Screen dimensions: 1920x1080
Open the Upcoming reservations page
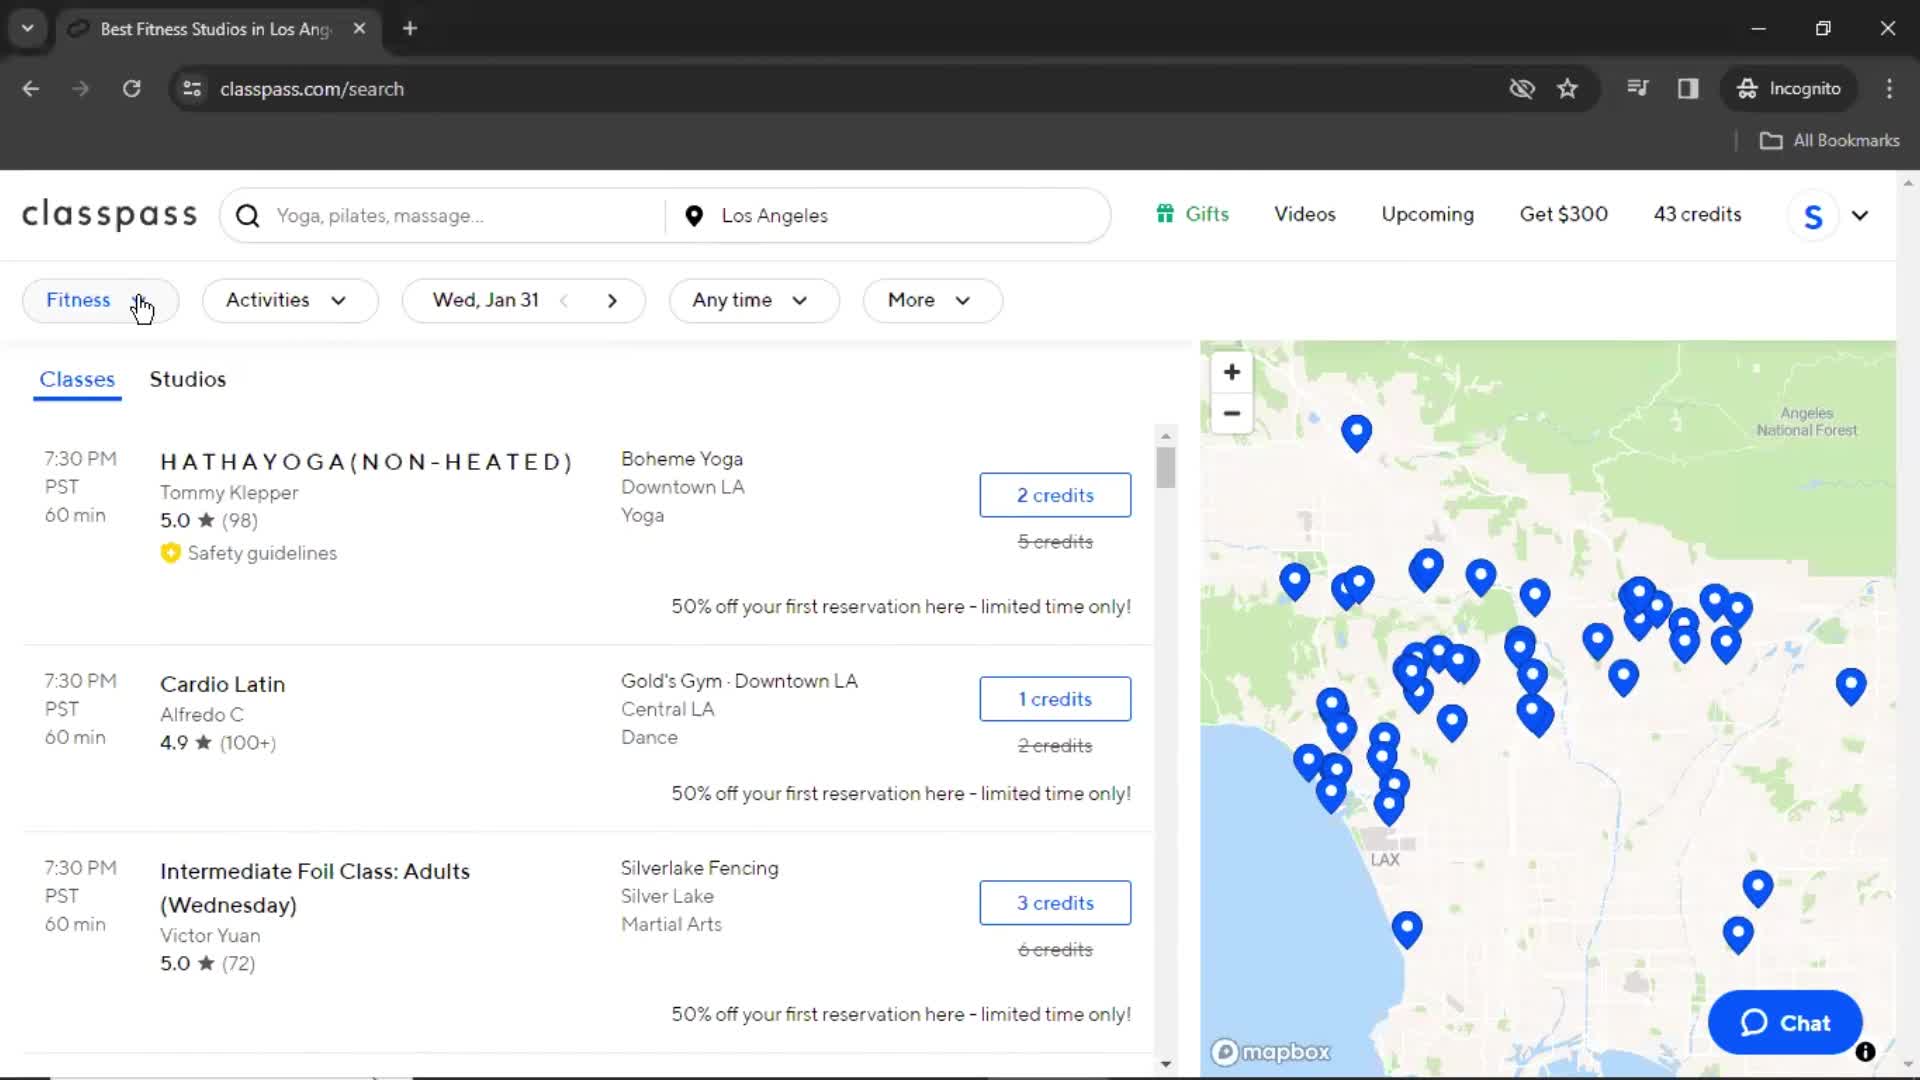[1427, 214]
